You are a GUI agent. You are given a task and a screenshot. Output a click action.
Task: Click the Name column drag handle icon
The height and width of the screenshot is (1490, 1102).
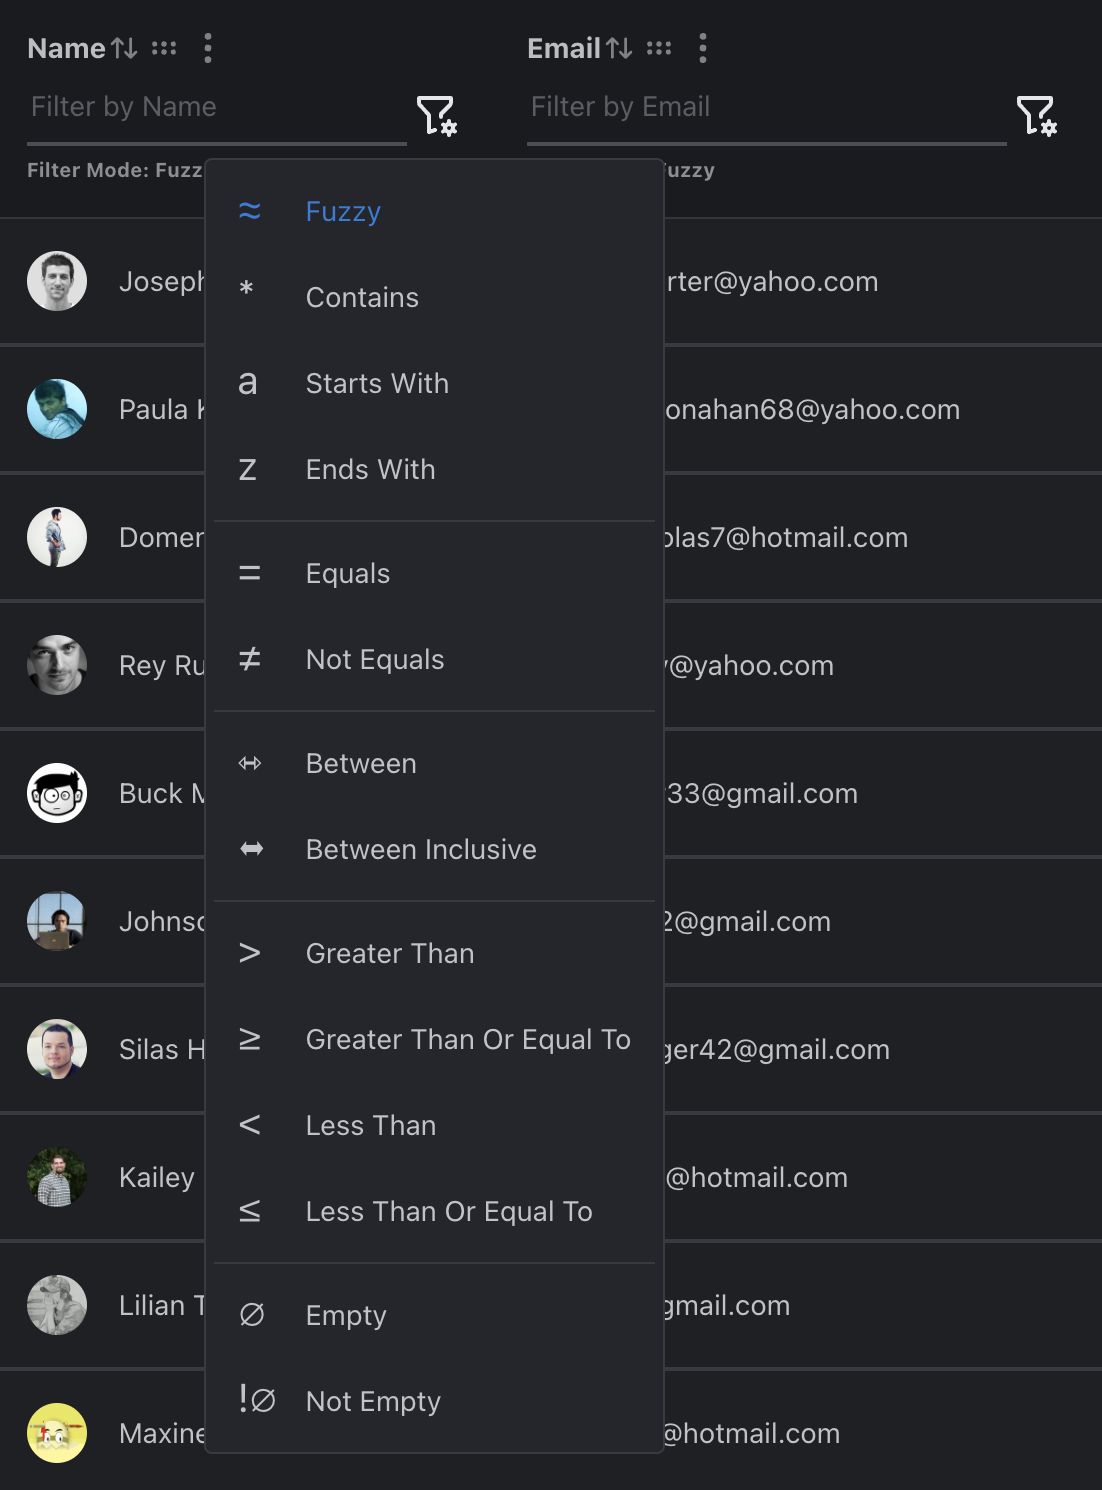164,48
